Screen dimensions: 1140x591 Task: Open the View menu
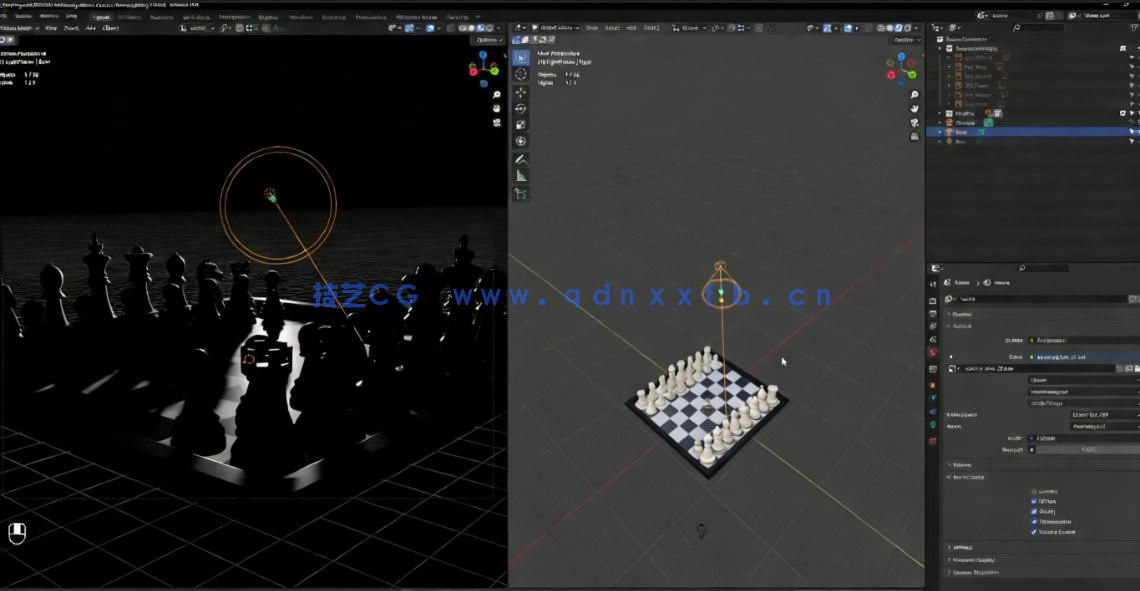590,28
